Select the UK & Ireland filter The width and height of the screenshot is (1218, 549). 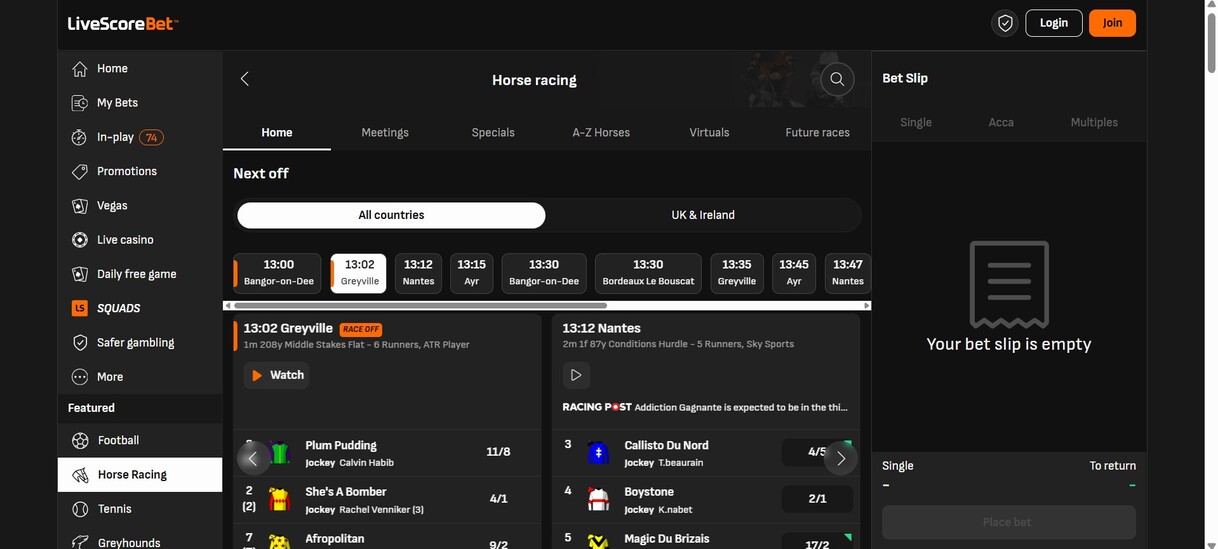703,215
